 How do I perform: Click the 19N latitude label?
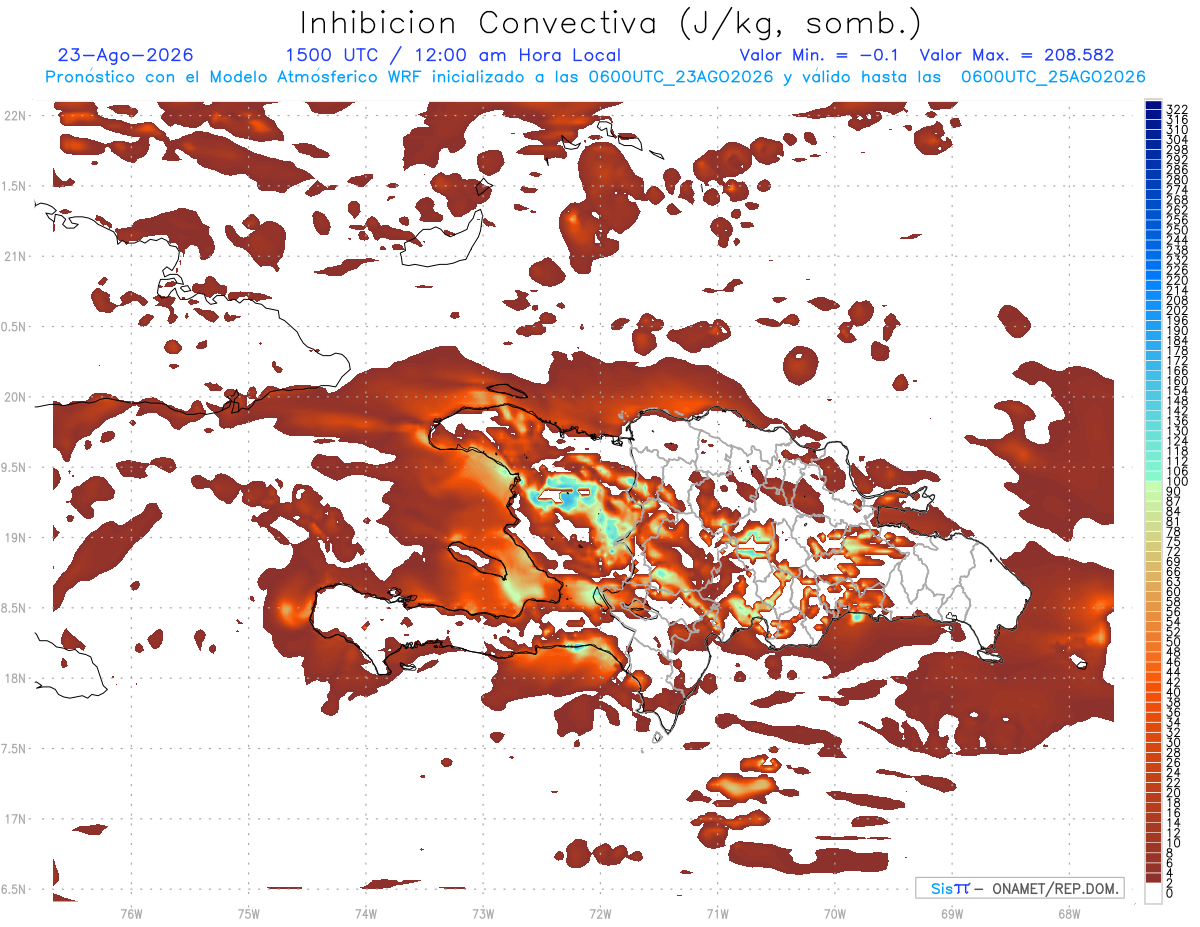tap(14, 538)
